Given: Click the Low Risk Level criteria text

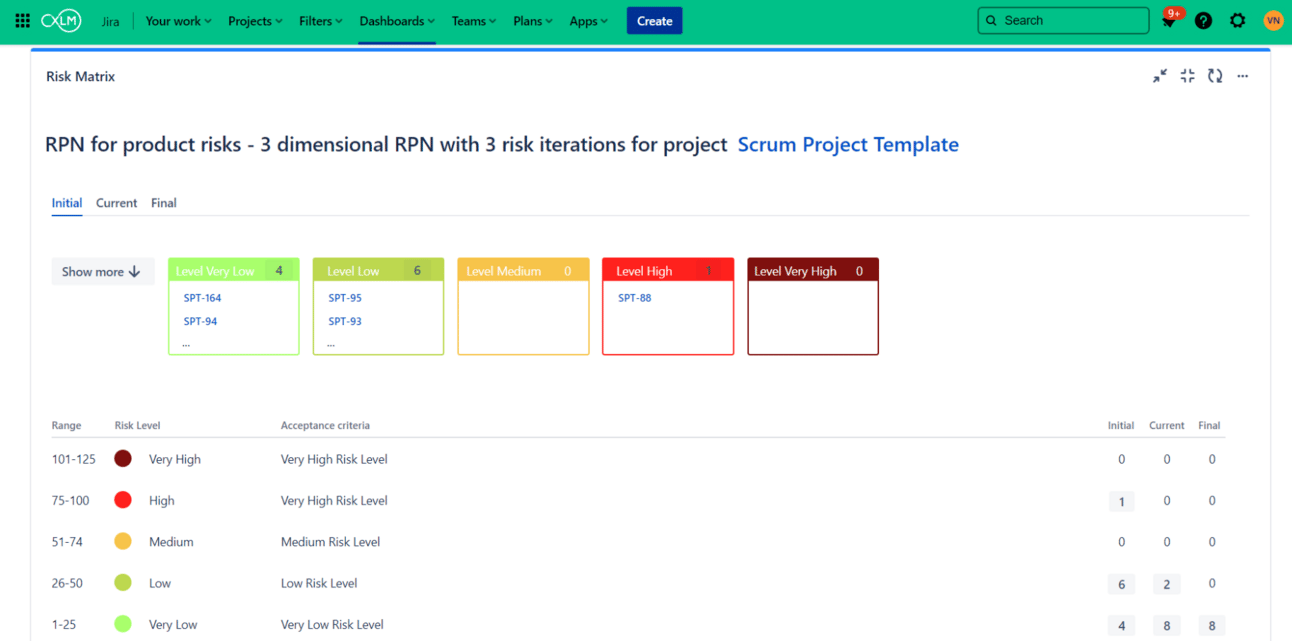Looking at the screenshot, I should point(319,583).
